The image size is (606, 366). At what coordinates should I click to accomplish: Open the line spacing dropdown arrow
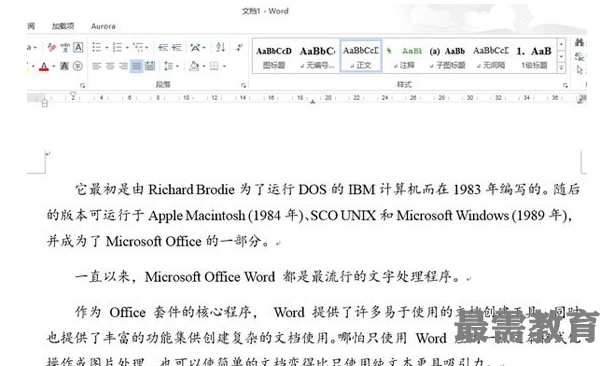pos(177,66)
